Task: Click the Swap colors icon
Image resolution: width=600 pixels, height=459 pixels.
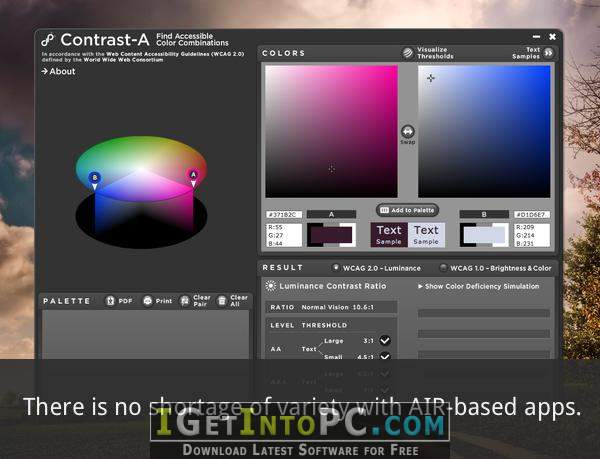Action: pyautogui.click(x=408, y=132)
